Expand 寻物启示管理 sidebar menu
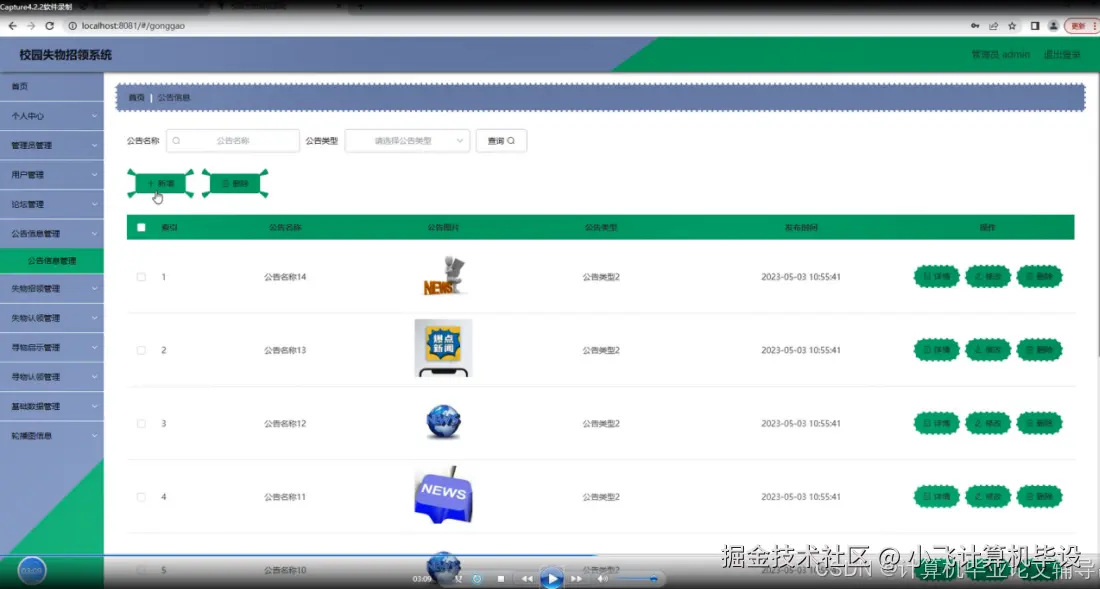This screenshot has width=1100, height=589. (52, 347)
